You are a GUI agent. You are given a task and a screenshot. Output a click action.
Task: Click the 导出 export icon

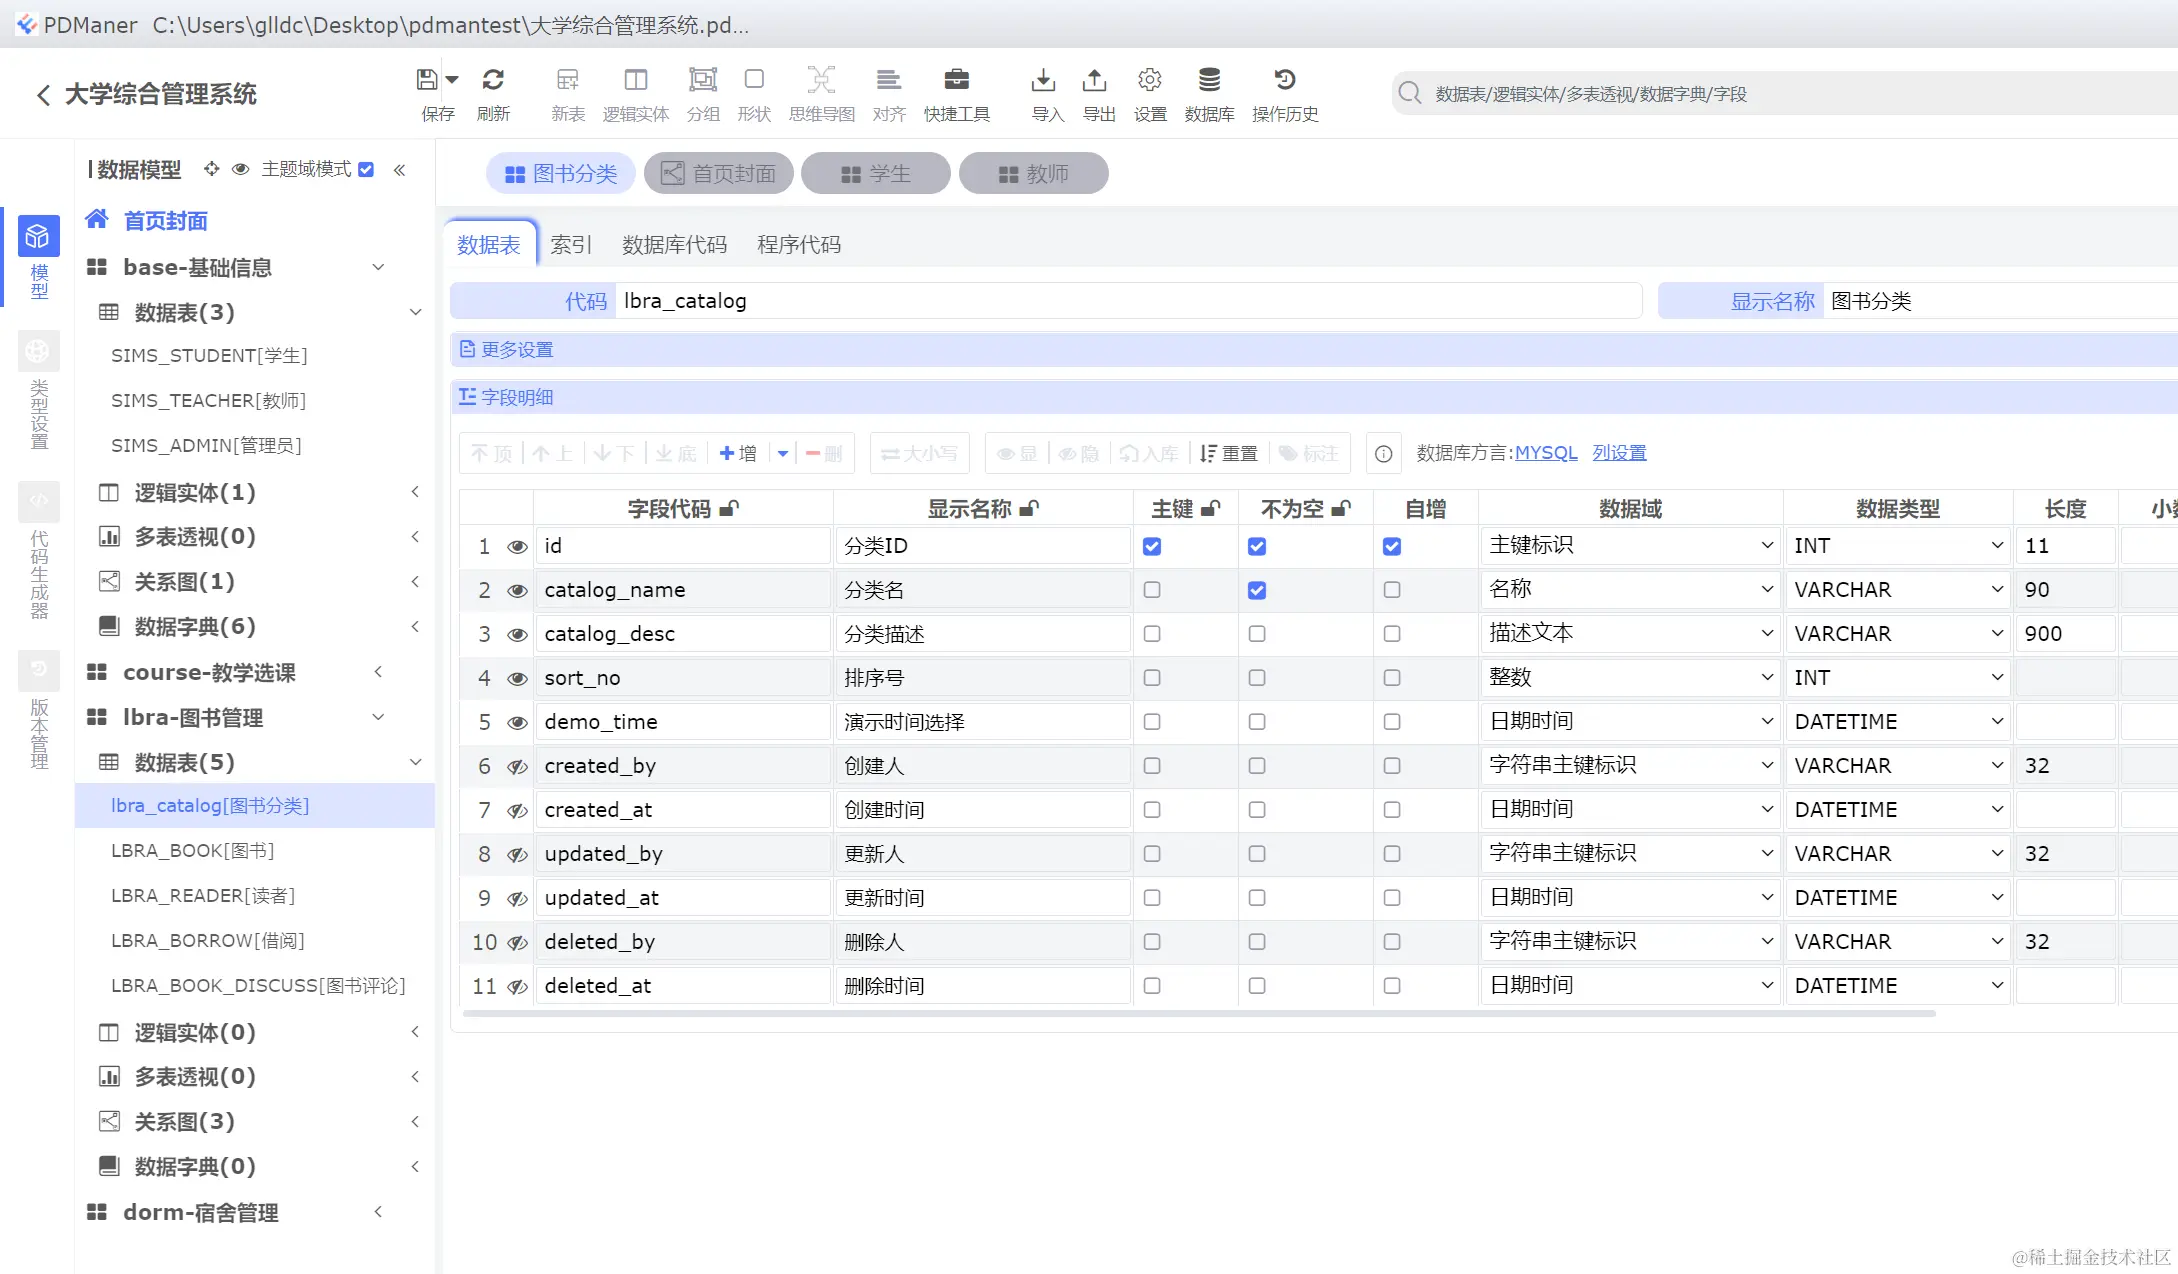click(1095, 80)
